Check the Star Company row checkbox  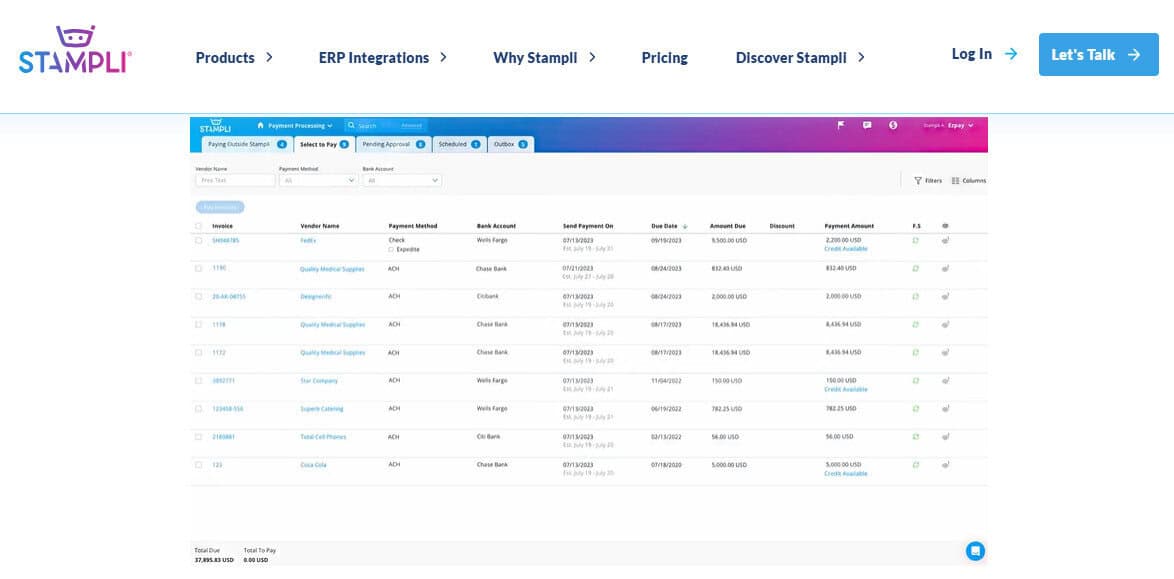[198, 381]
